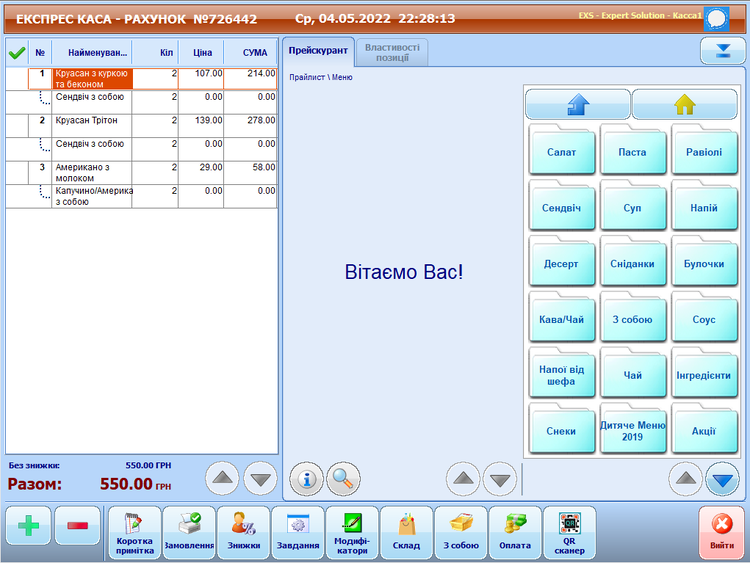Open the Десерт category folder
750x563 pixels.
click(x=561, y=264)
